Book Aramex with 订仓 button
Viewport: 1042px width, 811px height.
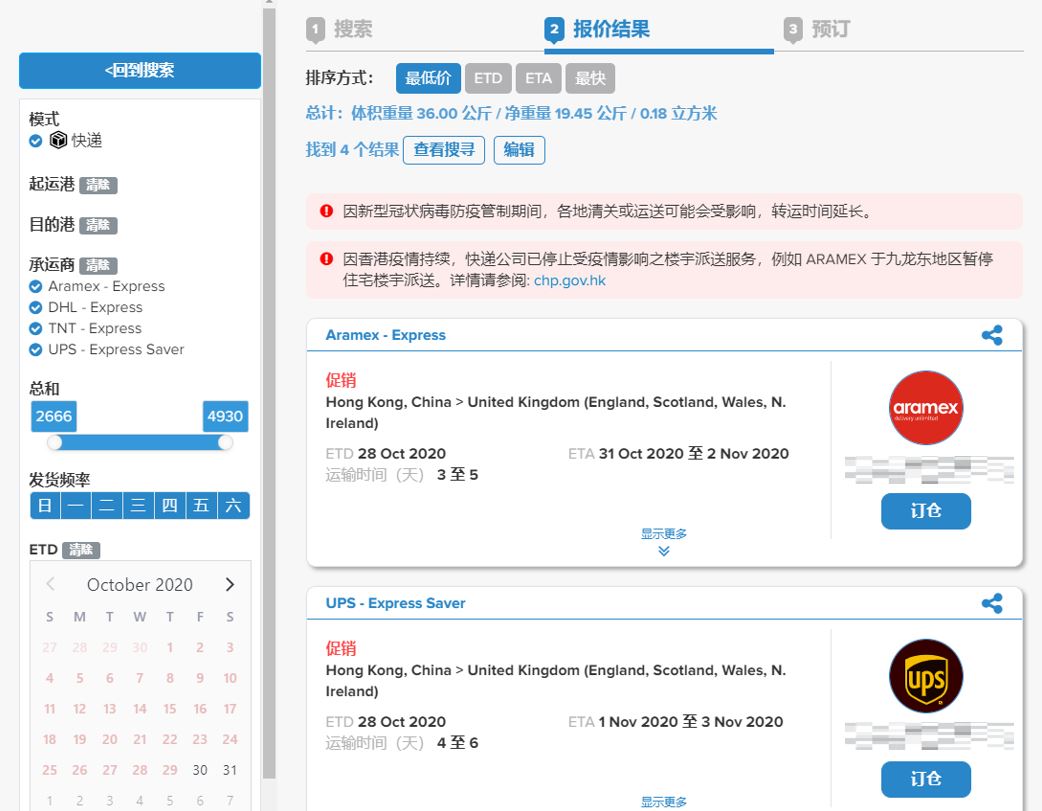click(926, 511)
